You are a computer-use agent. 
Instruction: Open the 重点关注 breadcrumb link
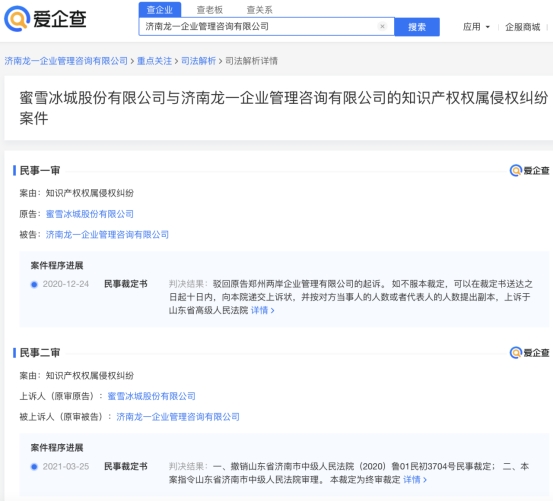point(154,61)
